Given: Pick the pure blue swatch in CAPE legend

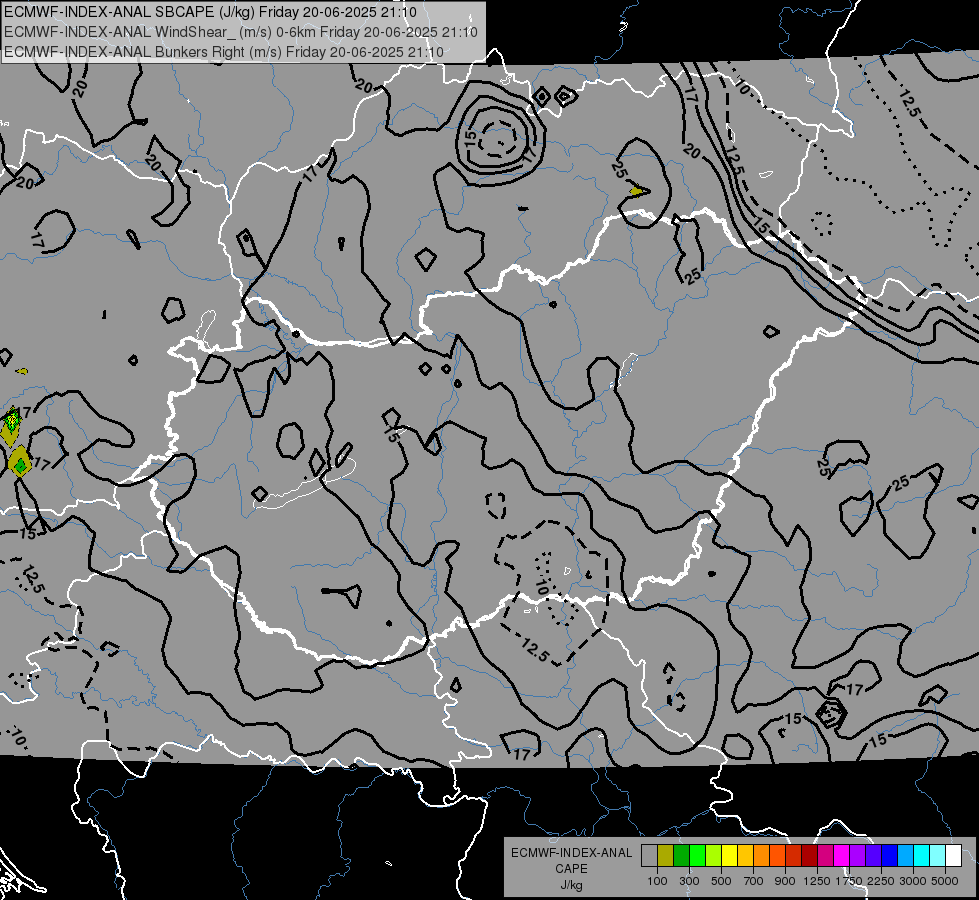Looking at the screenshot, I should 890,856.
